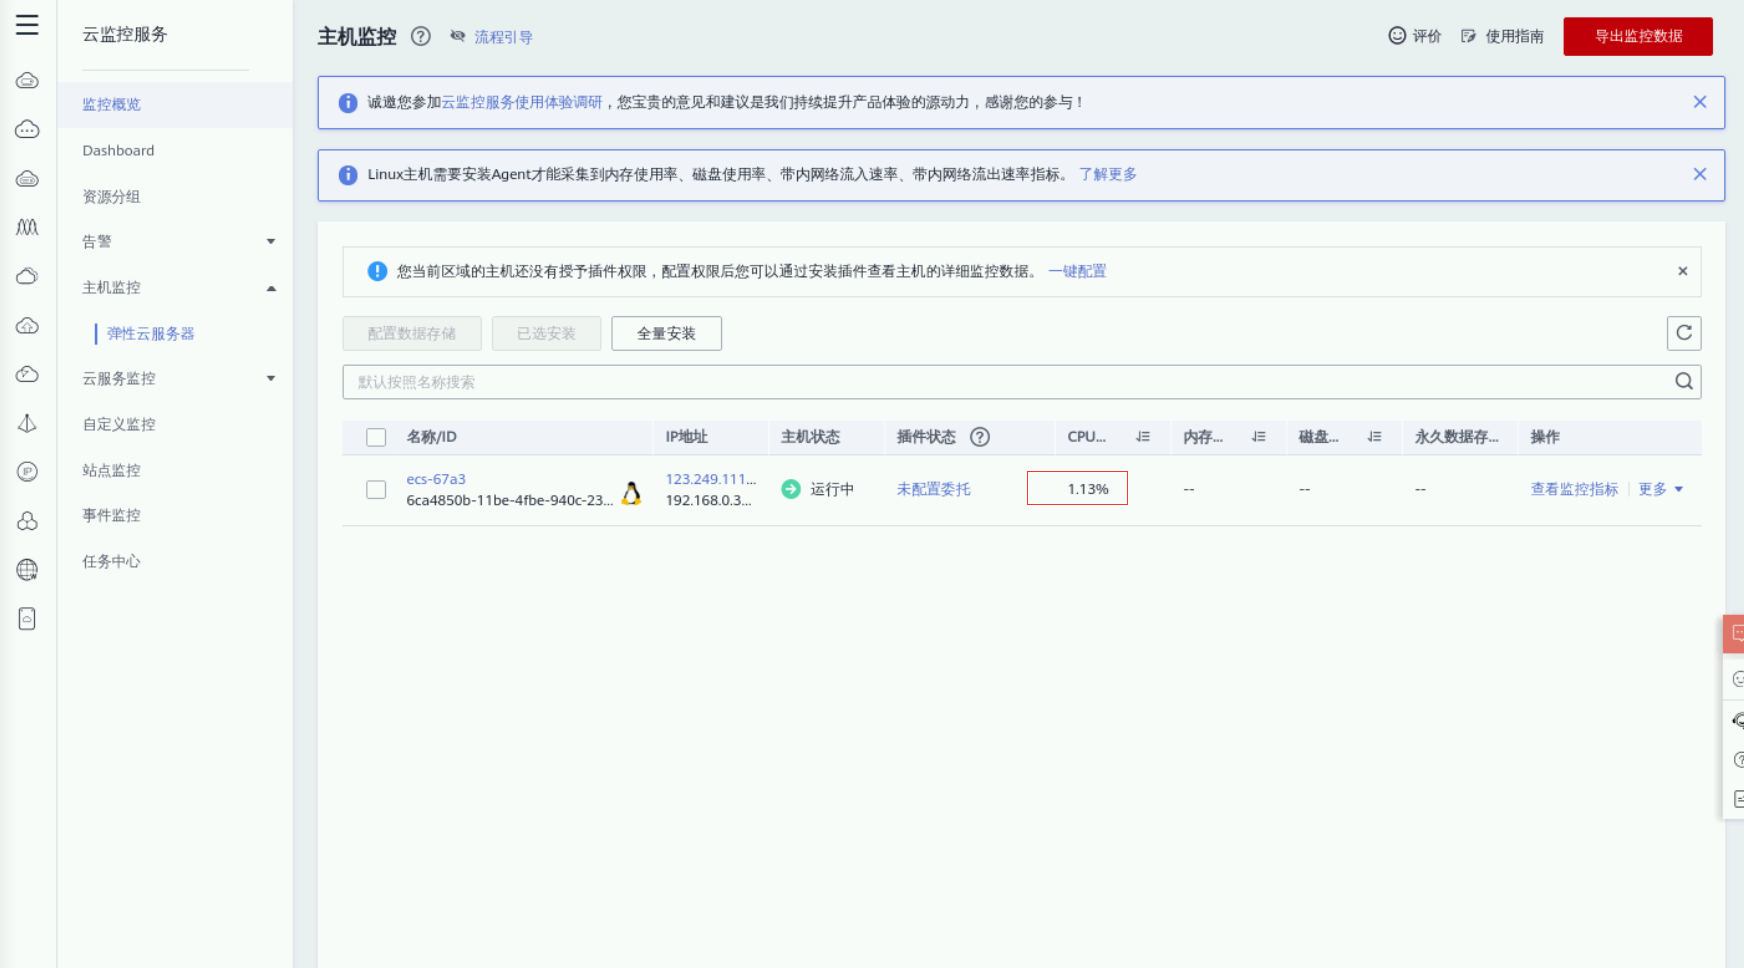Open the red chat feedback widget
This screenshot has height=968, width=1744.
1735,634
